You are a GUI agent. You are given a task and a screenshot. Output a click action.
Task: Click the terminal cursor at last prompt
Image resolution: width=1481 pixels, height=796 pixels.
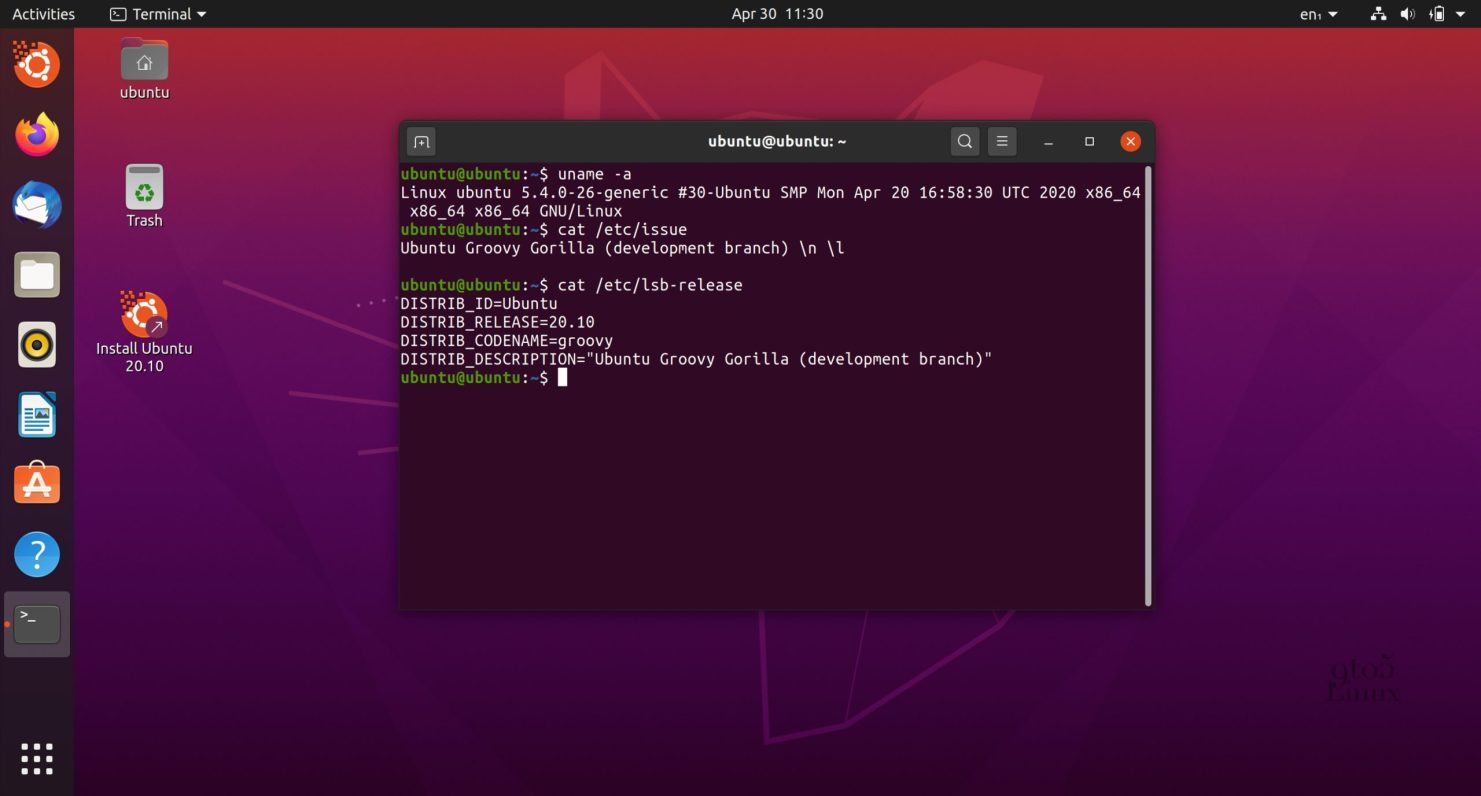562,377
